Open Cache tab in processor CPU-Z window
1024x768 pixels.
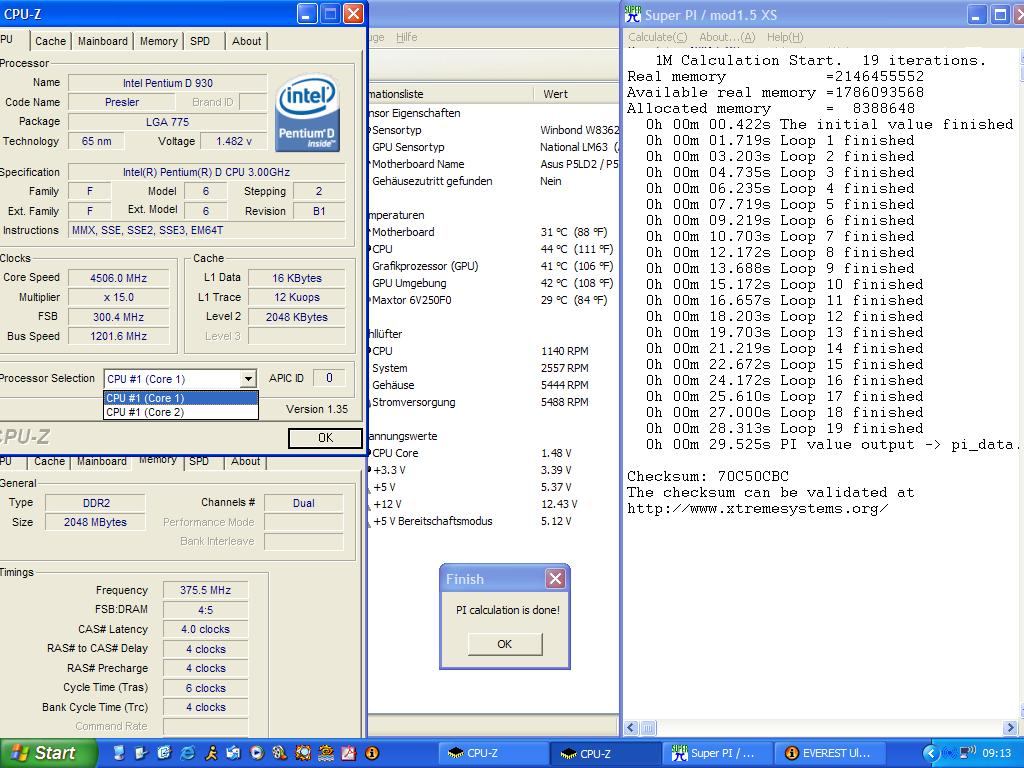(50, 41)
